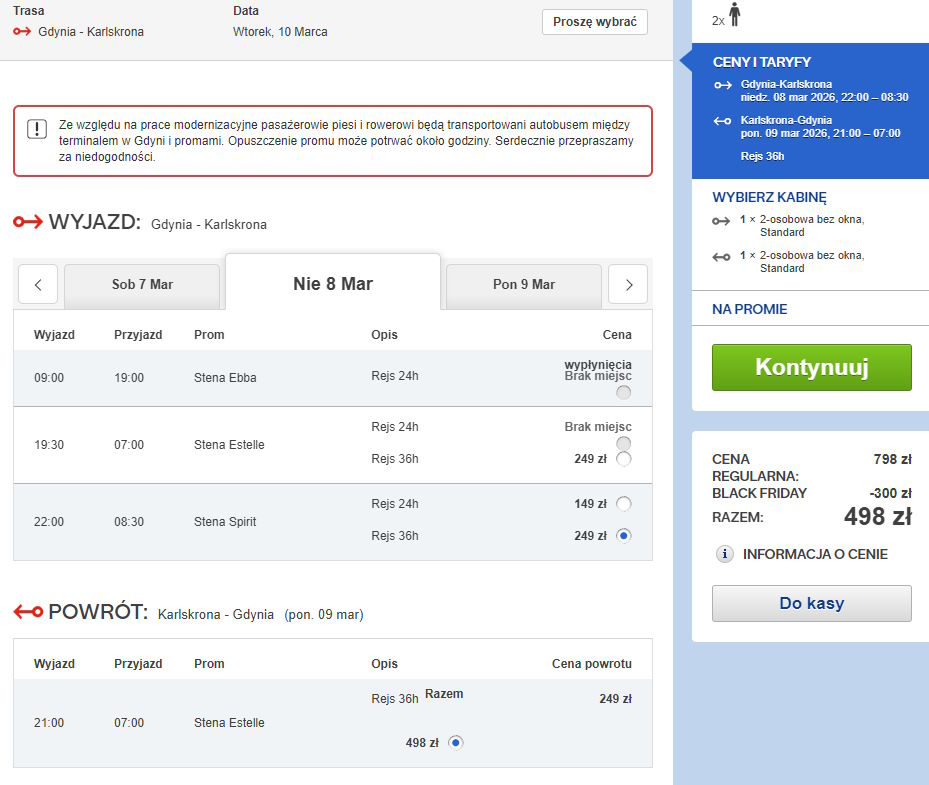Click the price information icon
The height and width of the screenshot is (785, 929).
[725, 554]
